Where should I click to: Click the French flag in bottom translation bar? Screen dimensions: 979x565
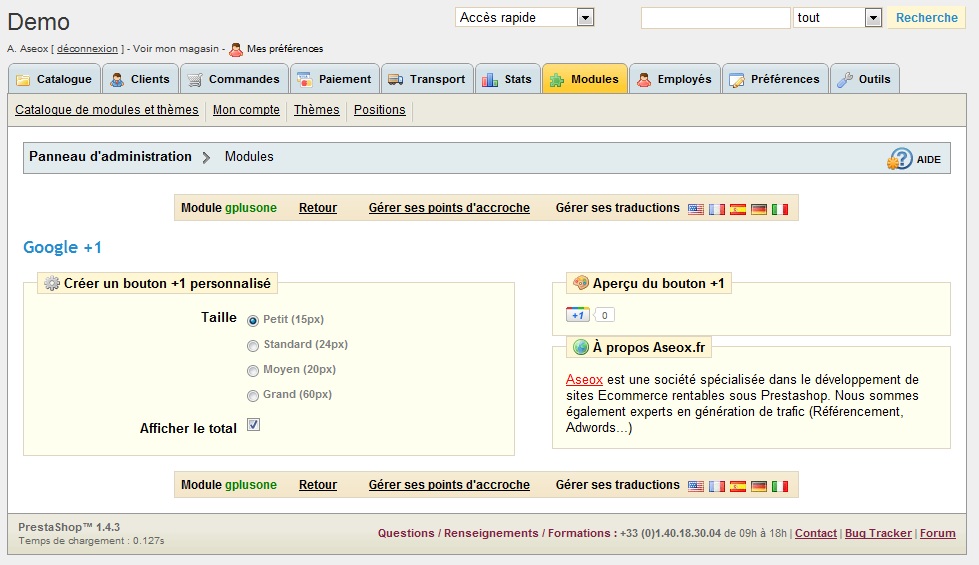coord(717,486)
